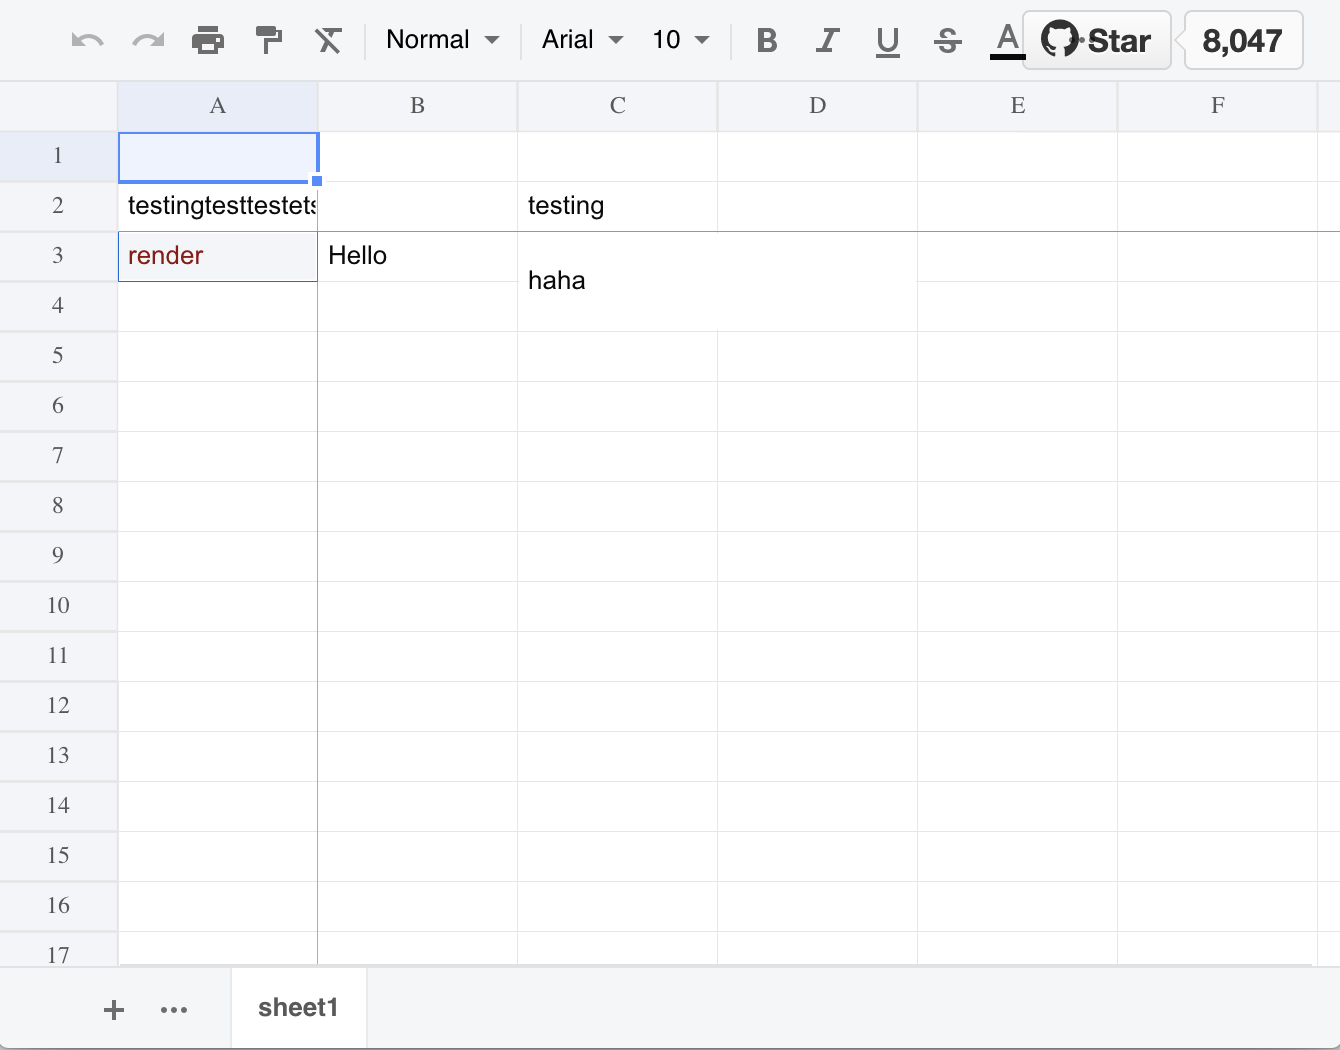Image resolution: width=1340 pixels, height=1050 pixels.
Task: Select cell B3 containing Hello
Action: click(417, 256)
